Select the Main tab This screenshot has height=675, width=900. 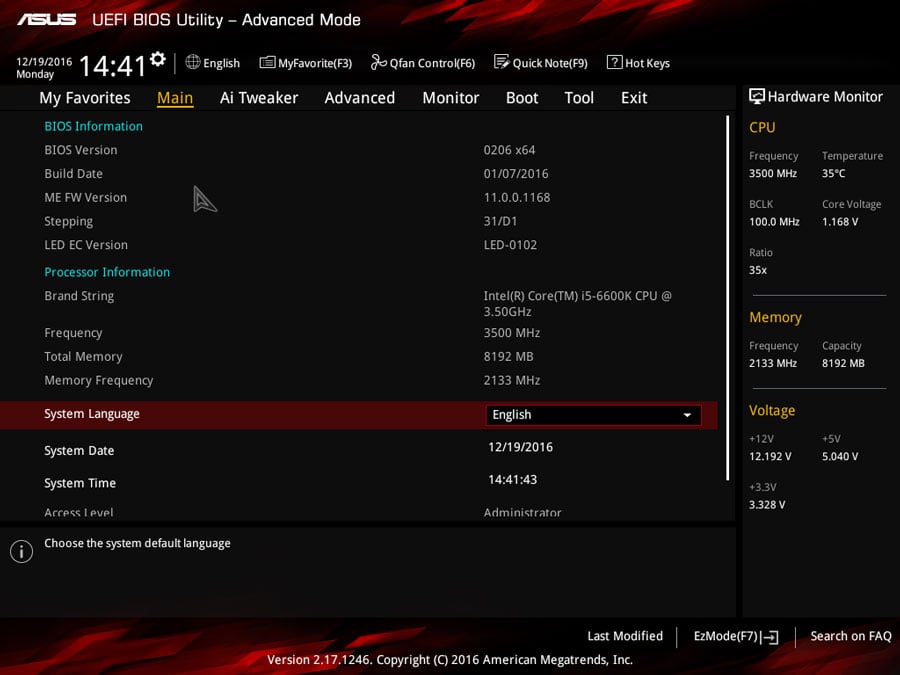tap(175, 98)
